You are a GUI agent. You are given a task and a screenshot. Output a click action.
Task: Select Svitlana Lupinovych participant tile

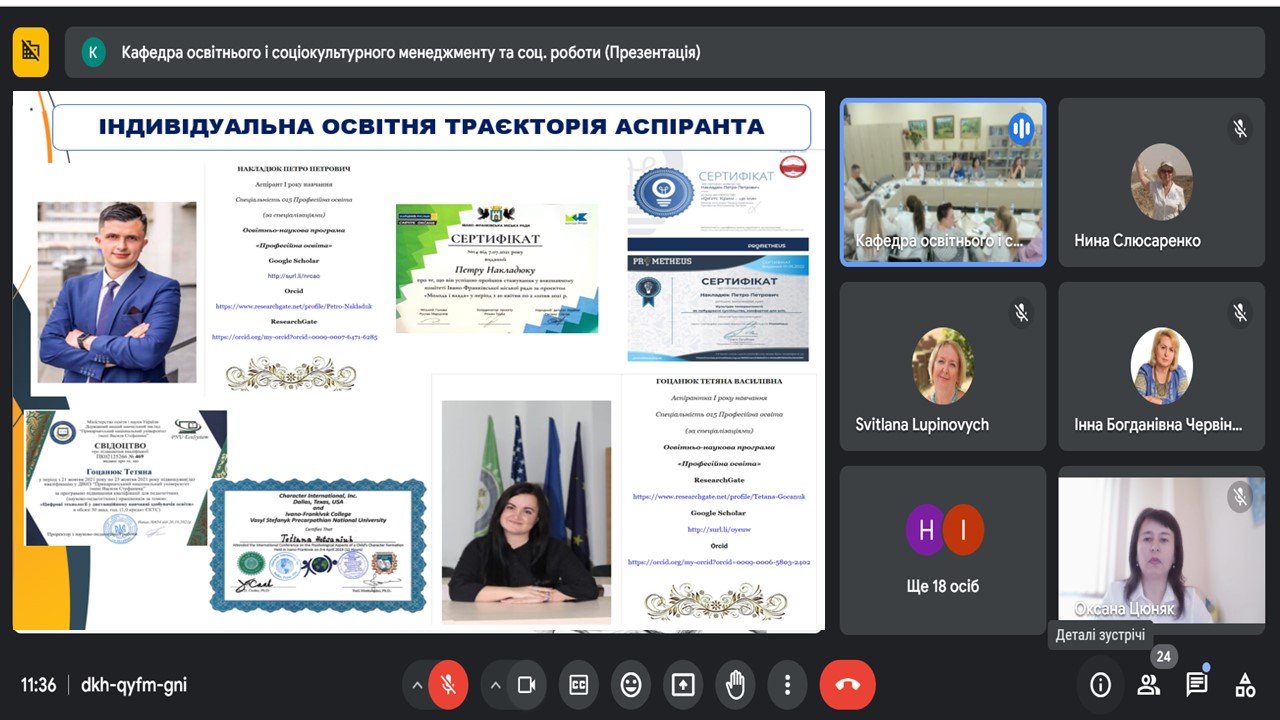coord(943,366)
